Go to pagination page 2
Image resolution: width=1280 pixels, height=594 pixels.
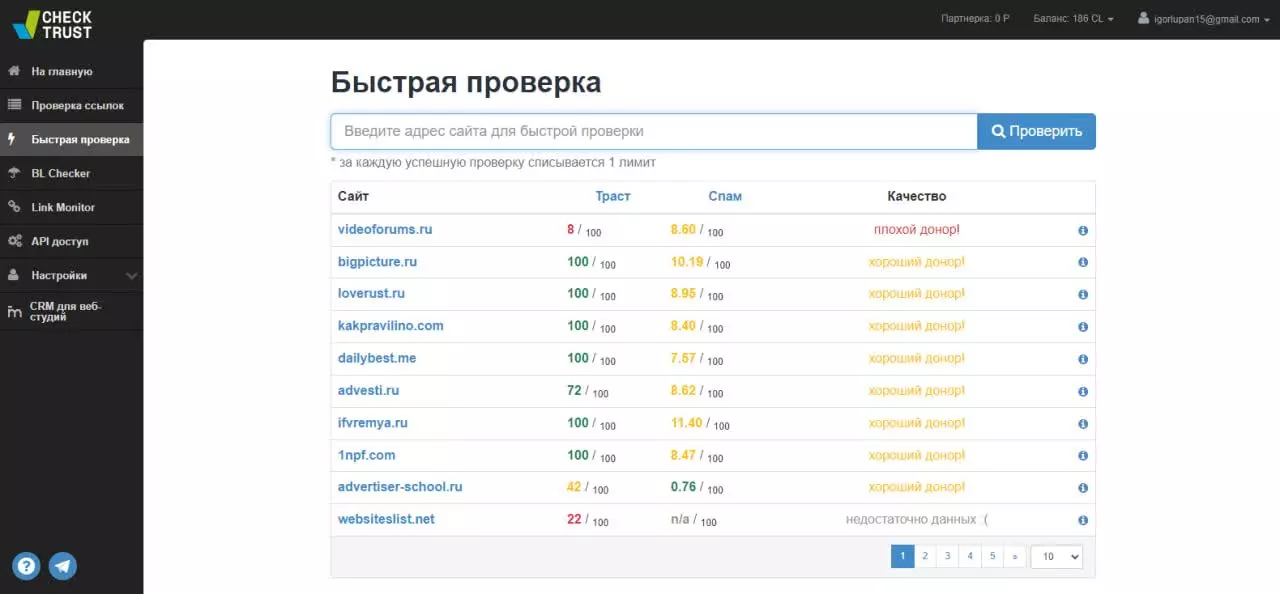925,556
